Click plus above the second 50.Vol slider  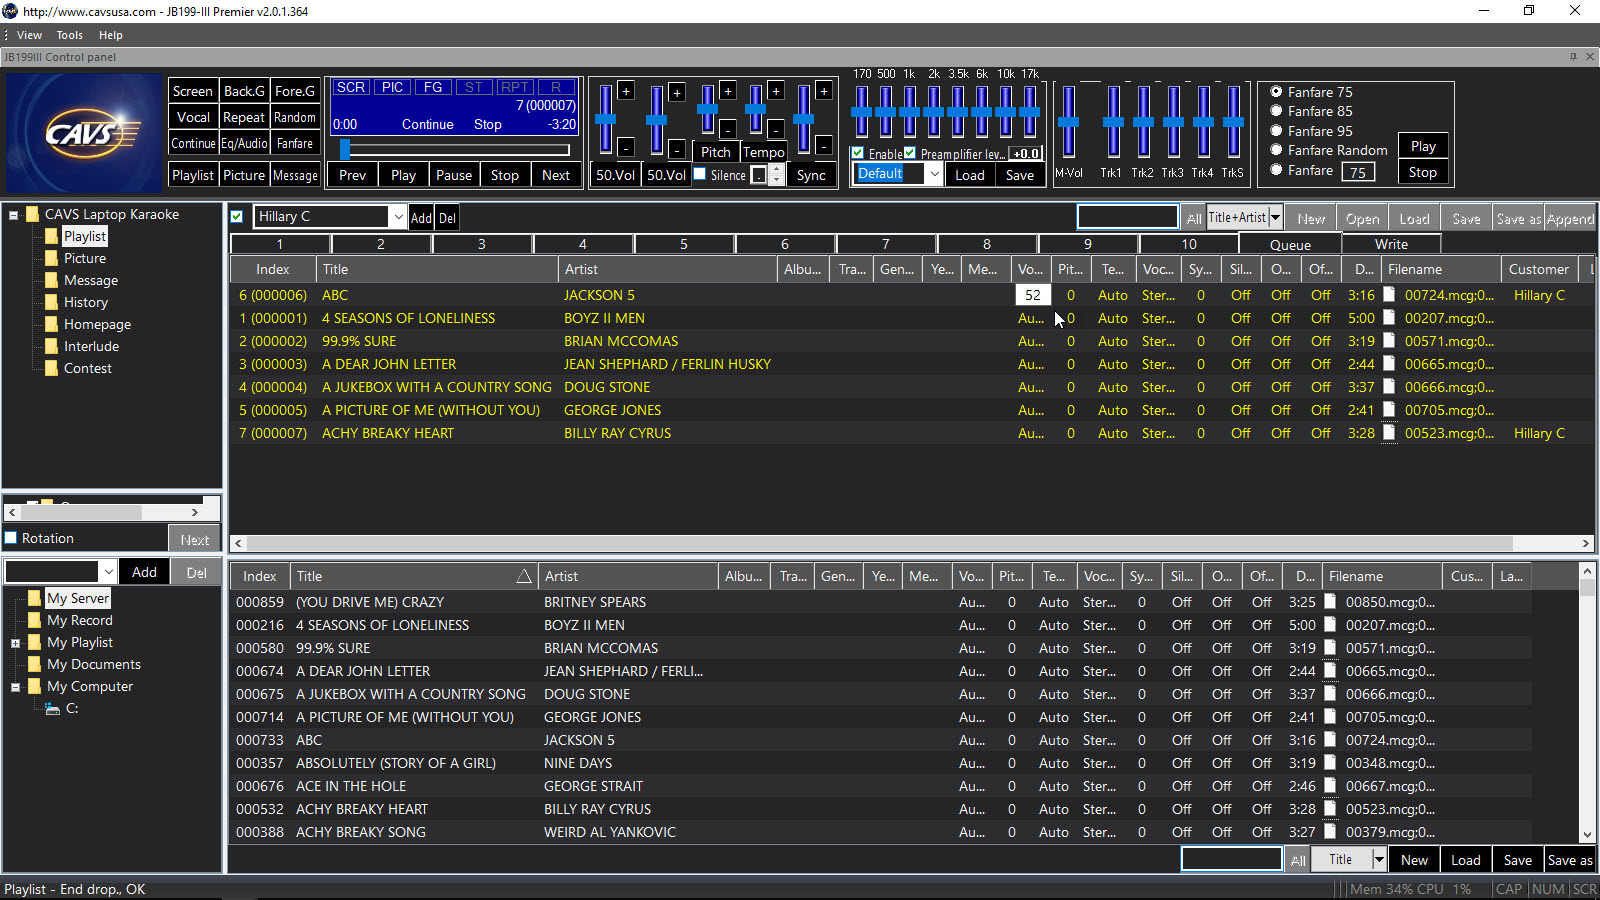677,93
